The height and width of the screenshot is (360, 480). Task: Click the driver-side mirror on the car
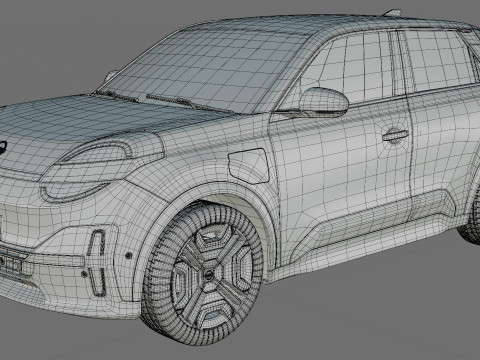323,102
